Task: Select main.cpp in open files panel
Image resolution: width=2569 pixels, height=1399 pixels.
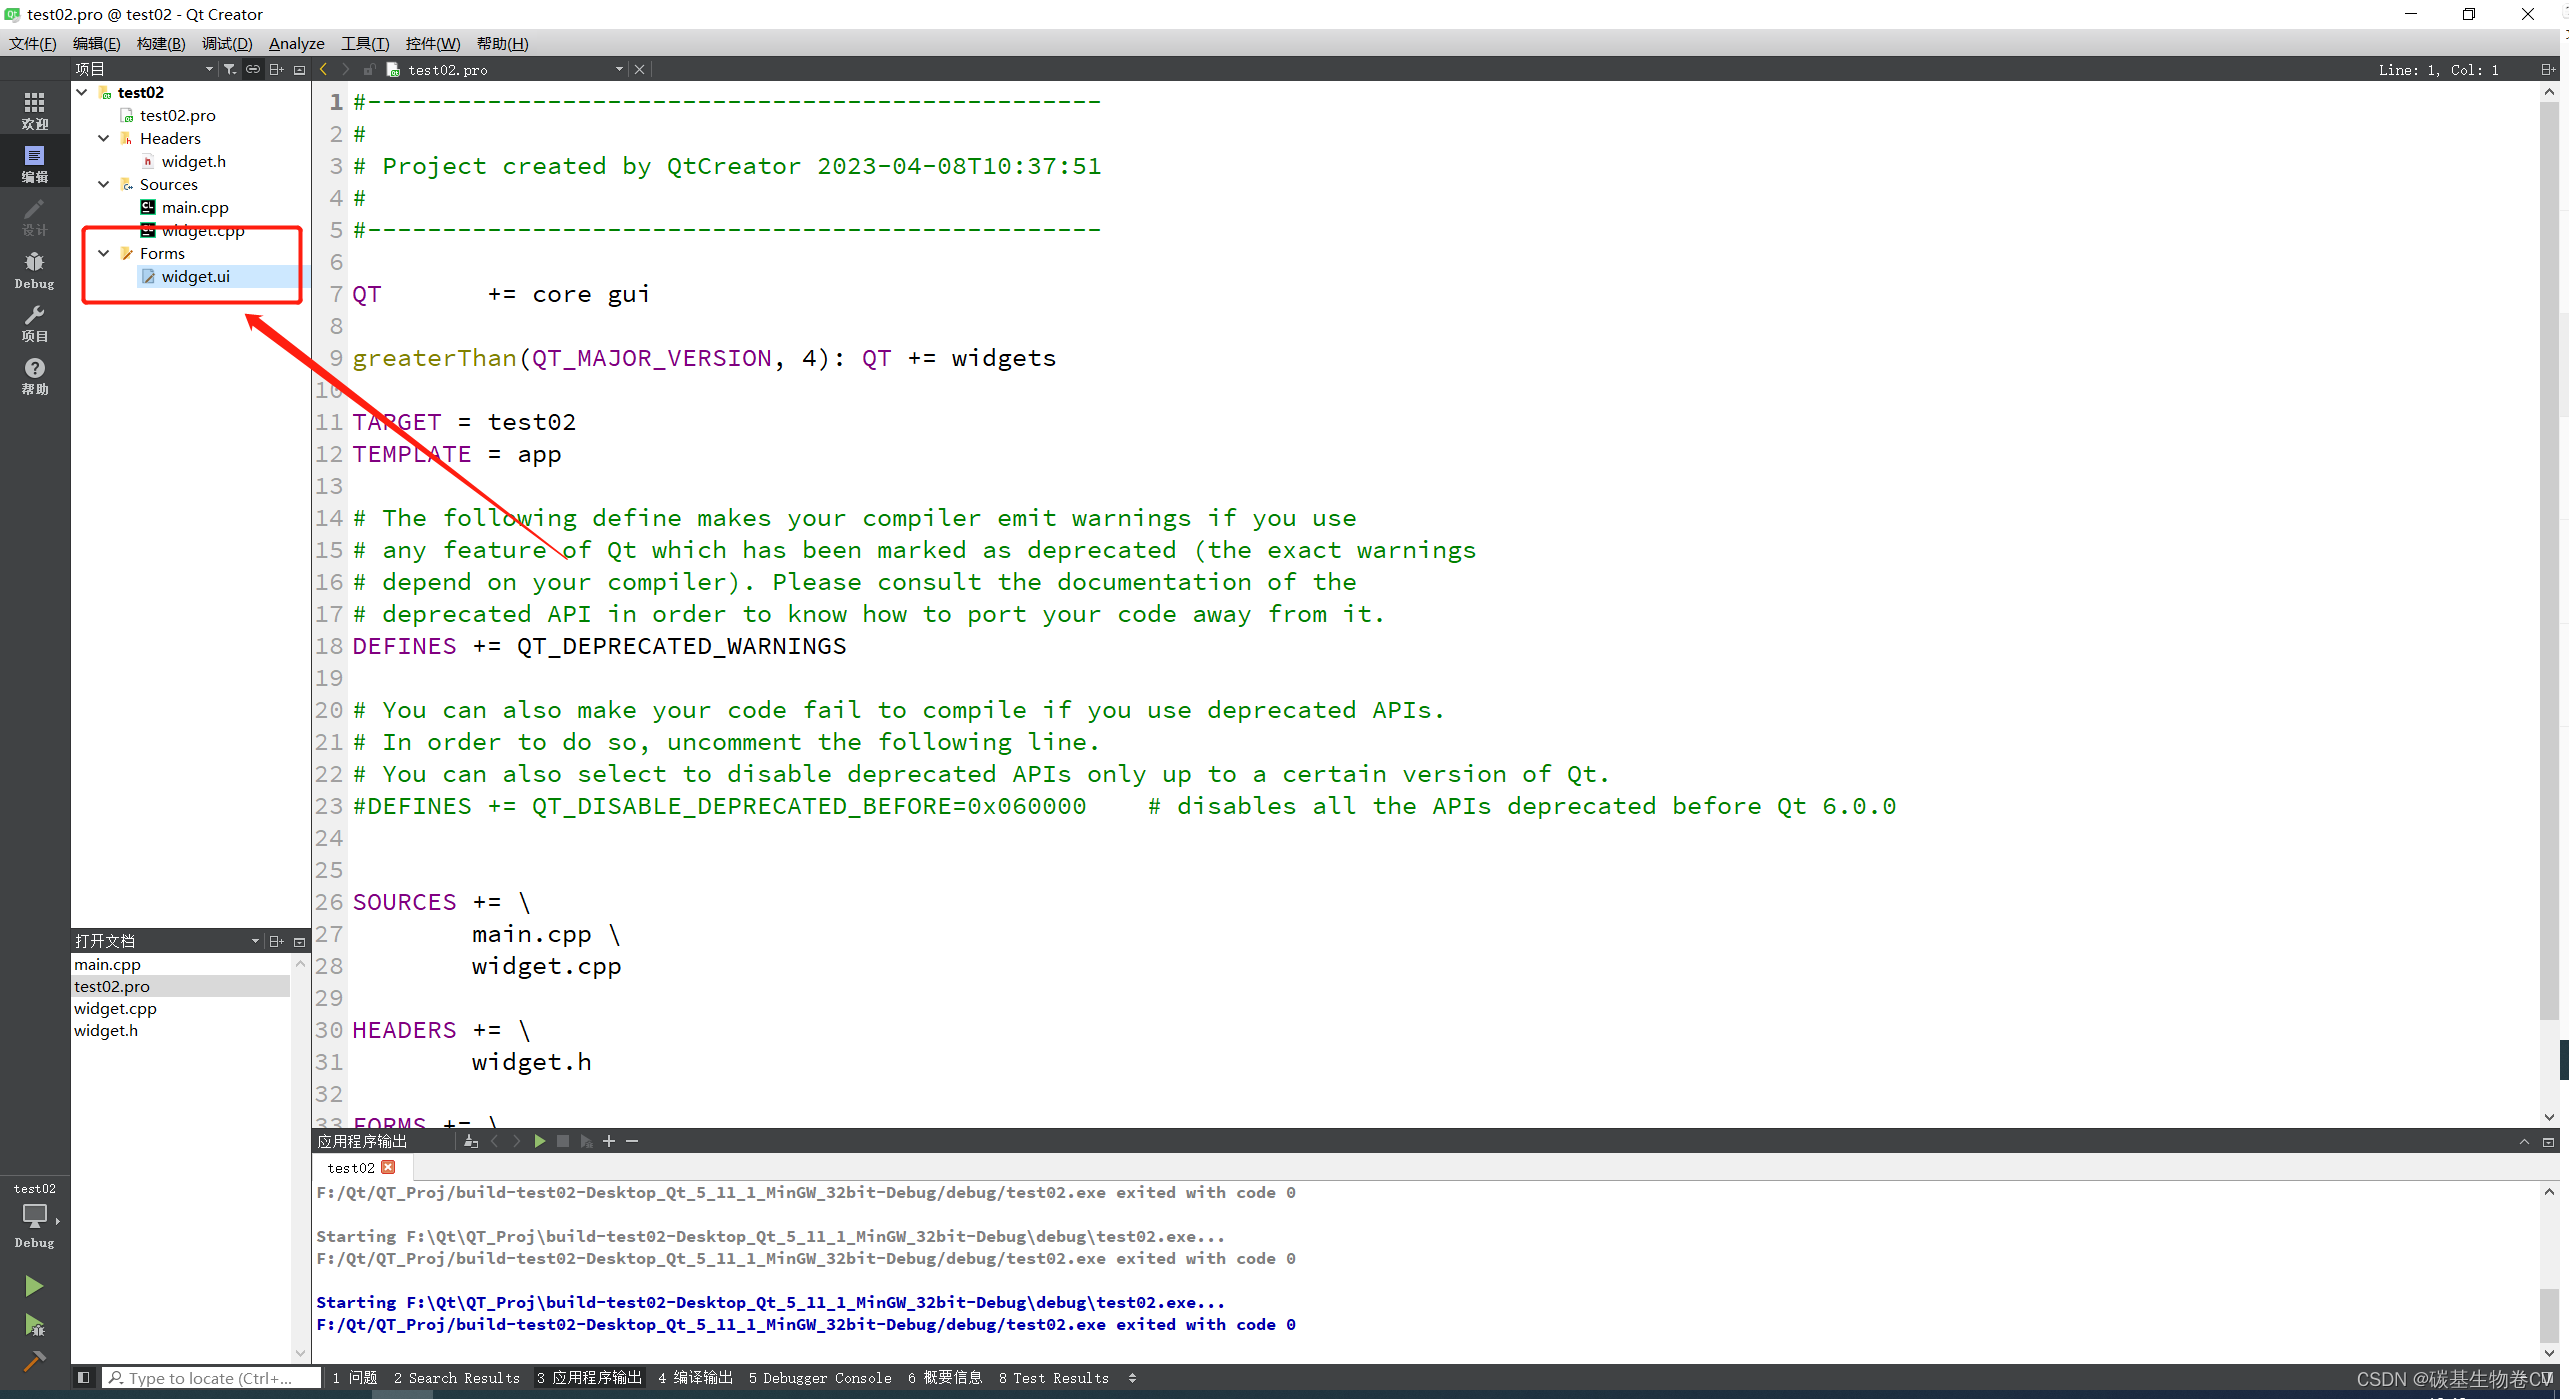Action: pos(108,963)
